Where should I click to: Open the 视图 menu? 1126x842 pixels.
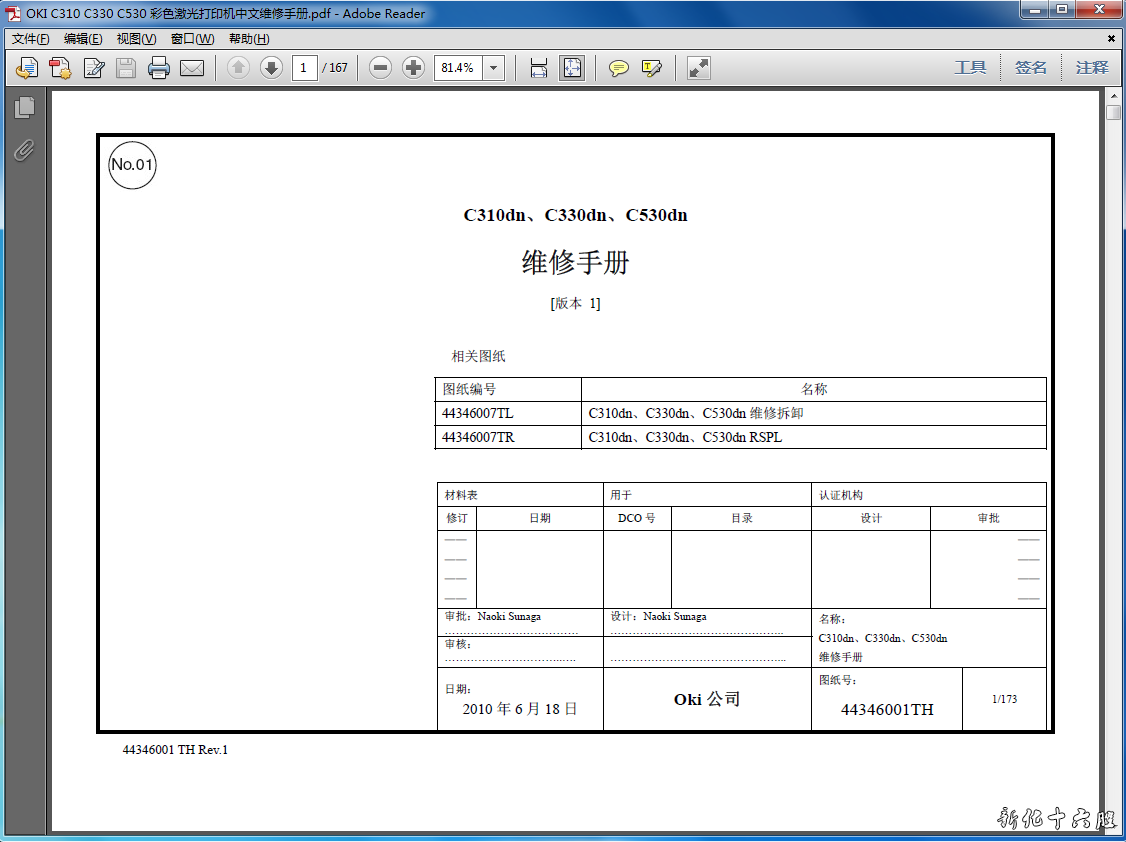(x=136, y=39)
